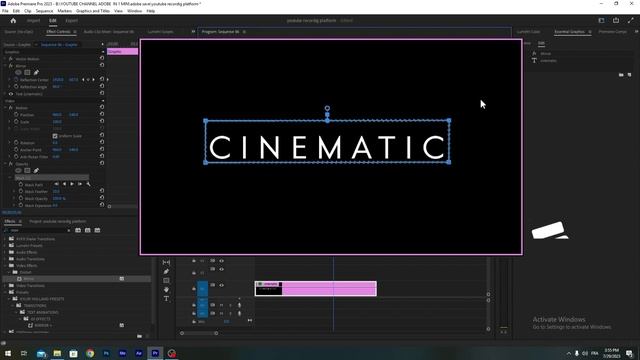640x360 pixels.
Task: Open the Markers menu
Action: click(x=64, y=11)
